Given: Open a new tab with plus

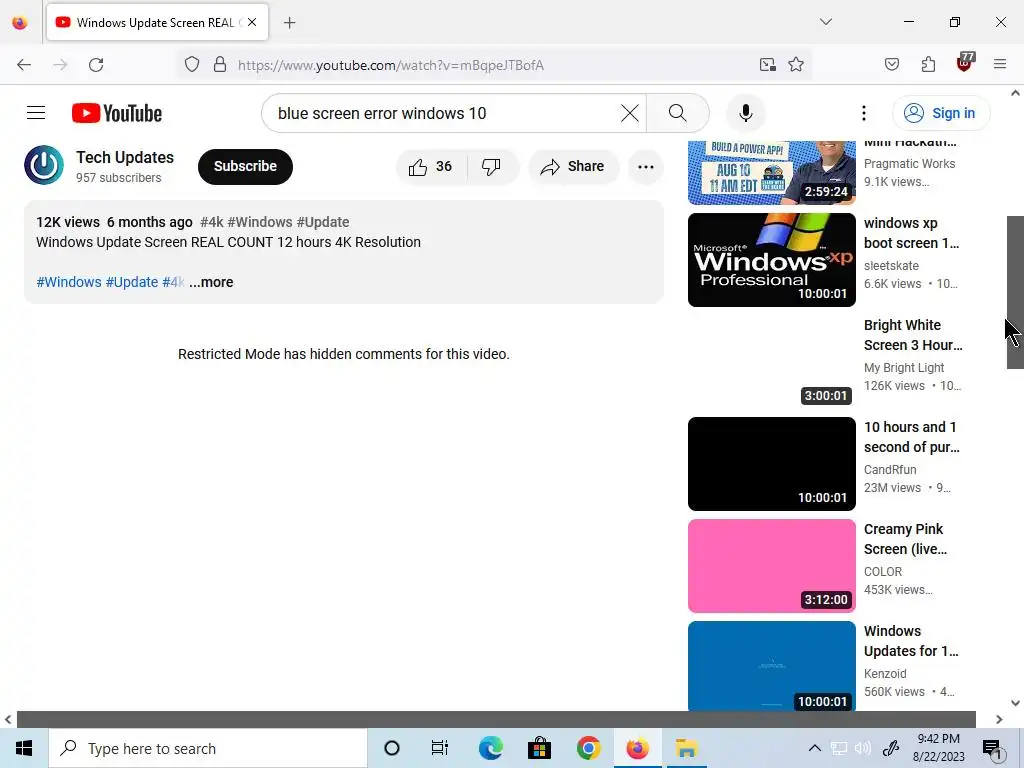Looking at the screenshot, I should click(289, 23).
